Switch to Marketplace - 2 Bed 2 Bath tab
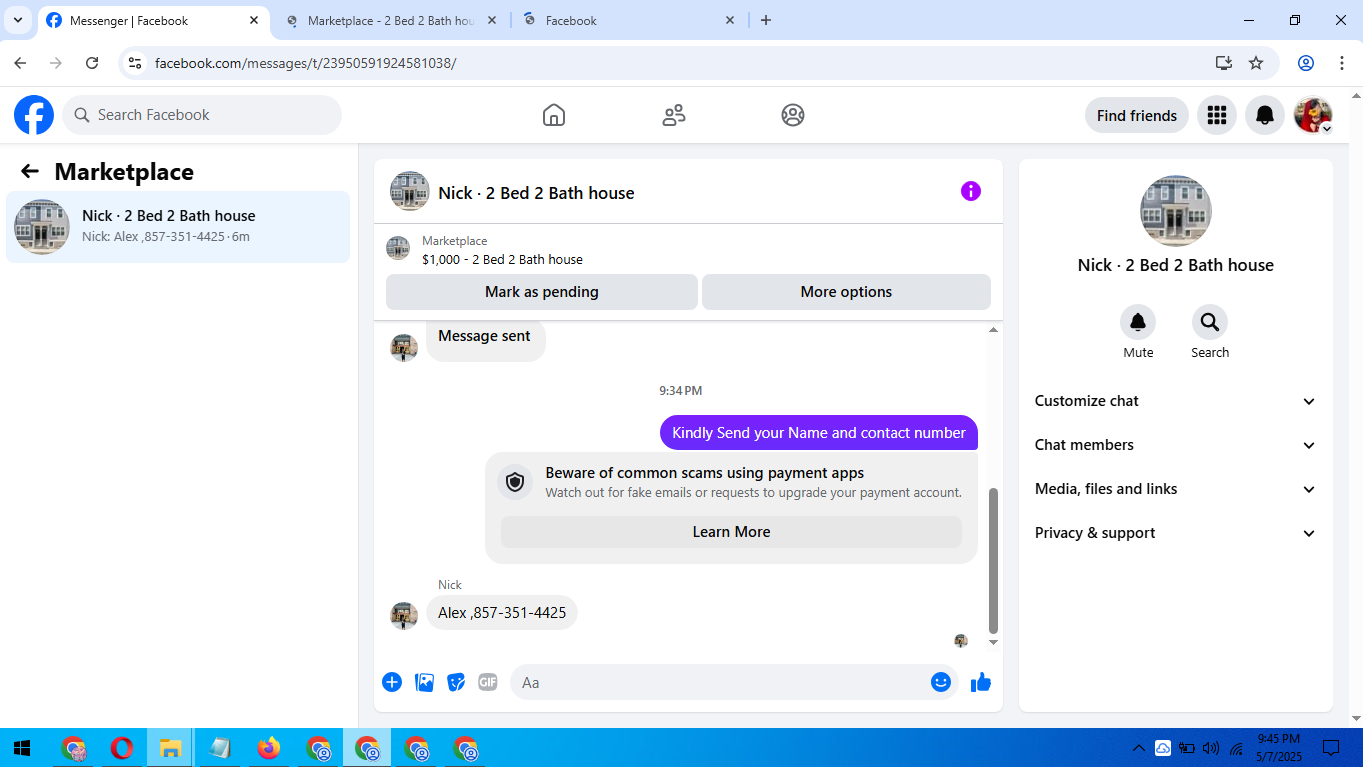This screenshot has width=1363, height=767. pyautogui.click(x=390, y=20)
